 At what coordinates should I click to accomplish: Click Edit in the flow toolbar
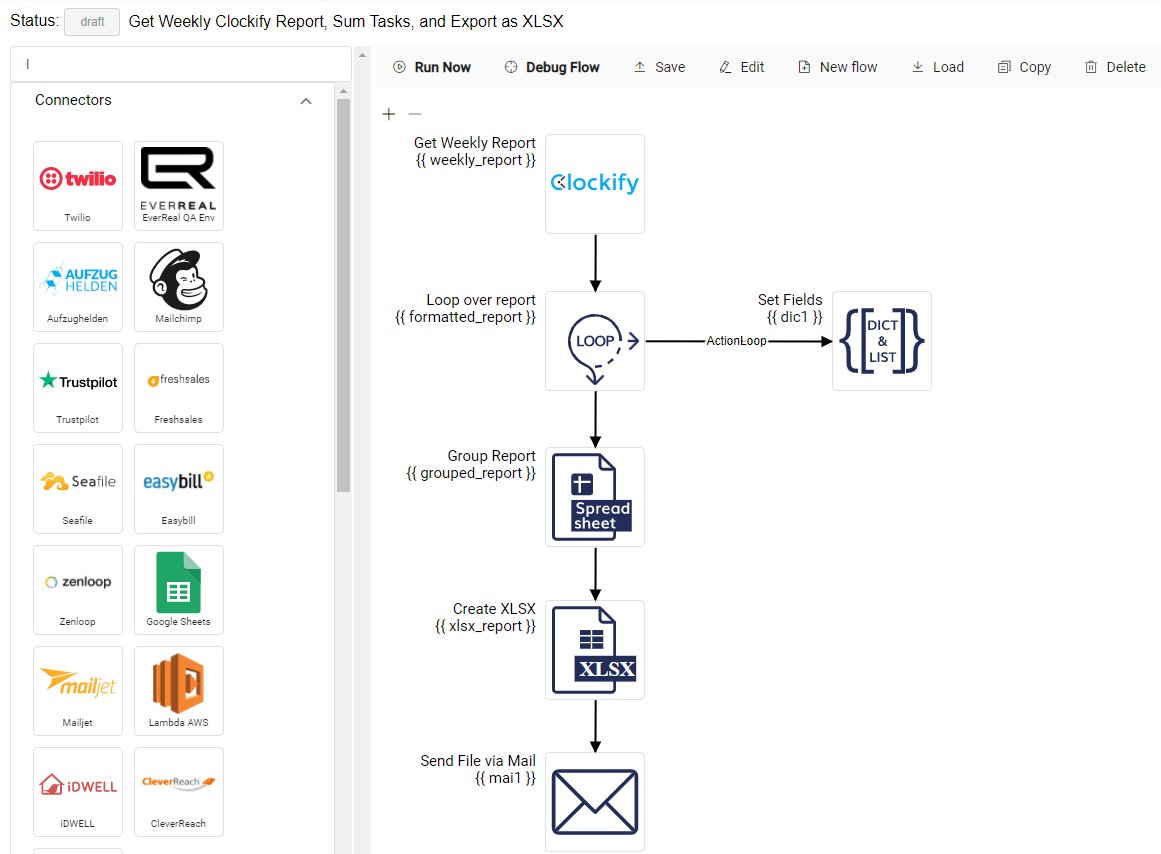coord(741,67)
